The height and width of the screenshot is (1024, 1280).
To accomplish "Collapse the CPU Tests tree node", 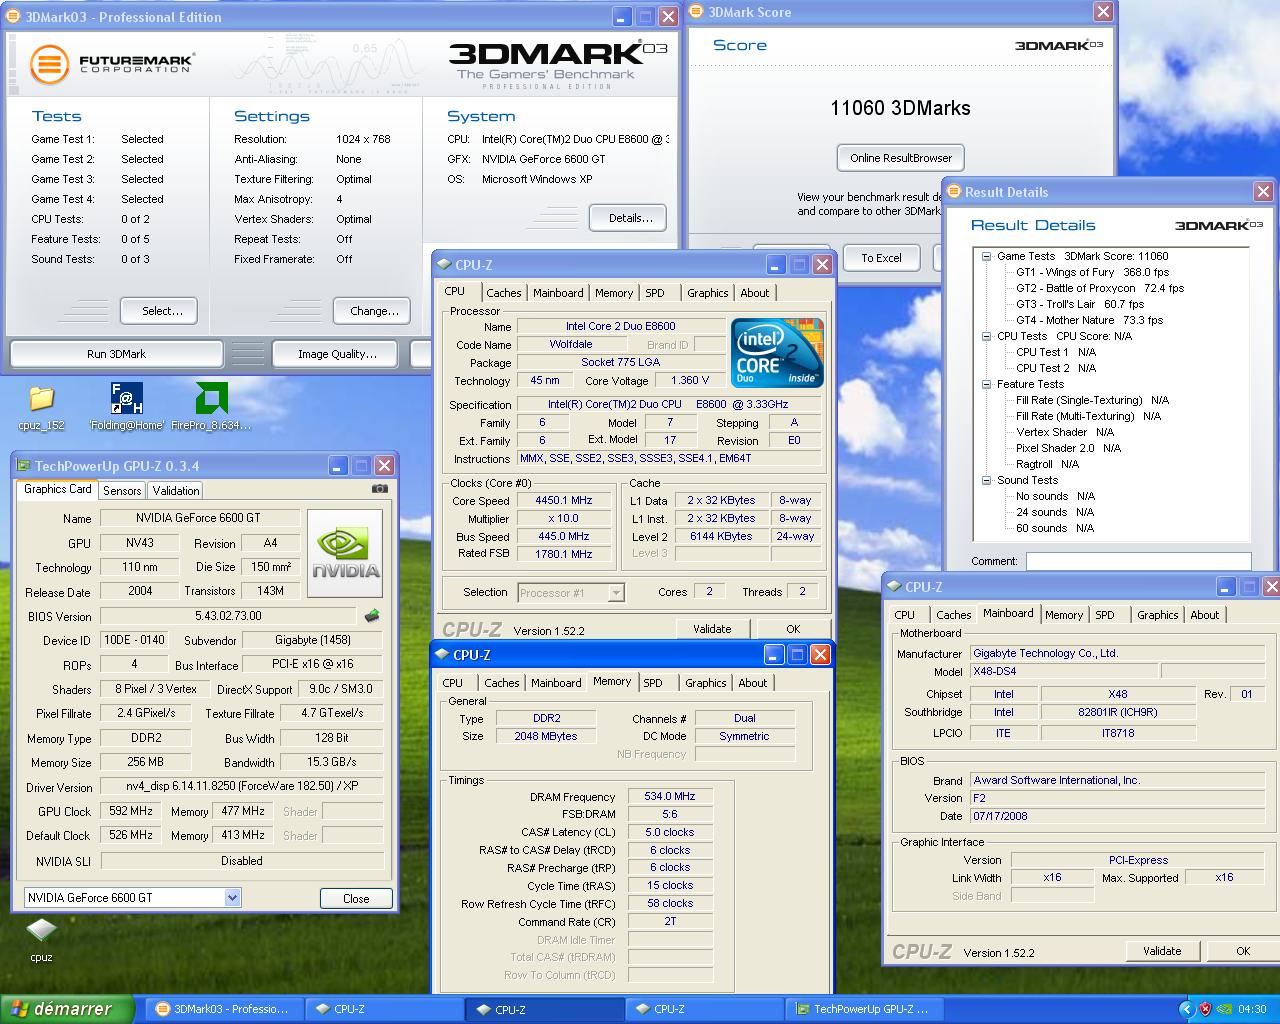I will click(987, 336).
